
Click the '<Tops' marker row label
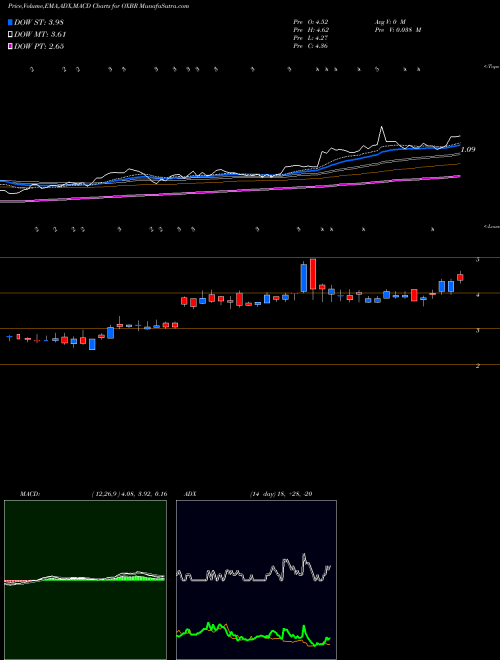click(491, 67)
